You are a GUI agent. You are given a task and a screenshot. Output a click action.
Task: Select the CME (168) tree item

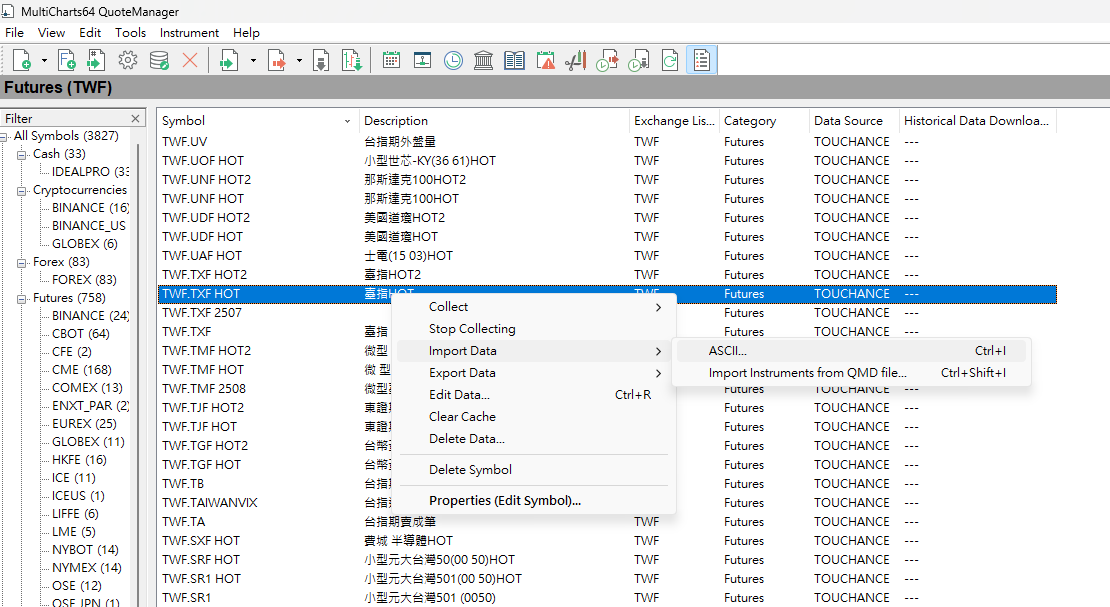point(81,370)
